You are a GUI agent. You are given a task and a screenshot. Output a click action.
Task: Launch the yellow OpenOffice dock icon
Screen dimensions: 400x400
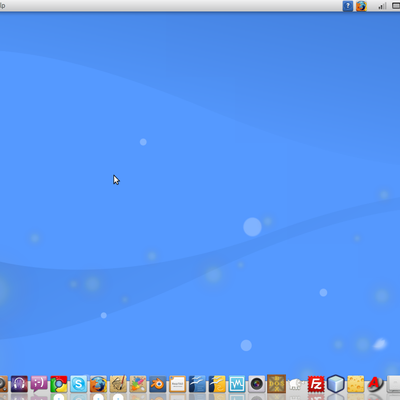(217, 384)
